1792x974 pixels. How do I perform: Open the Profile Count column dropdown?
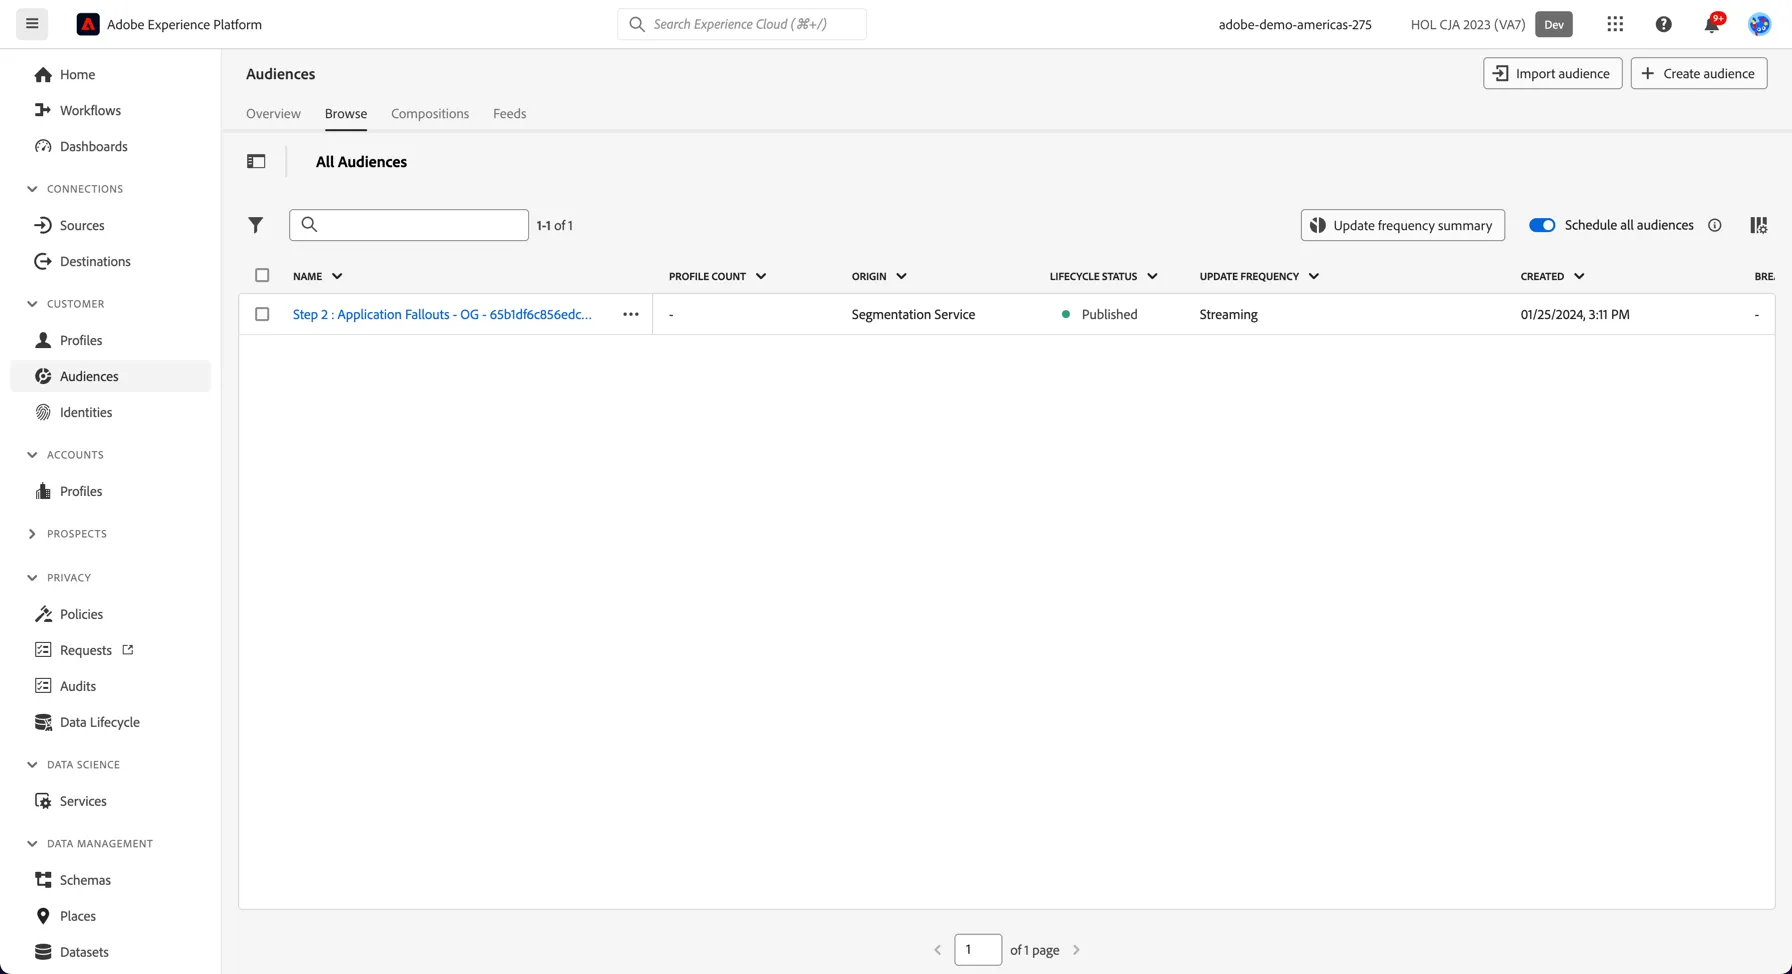(x=761, y=276)
